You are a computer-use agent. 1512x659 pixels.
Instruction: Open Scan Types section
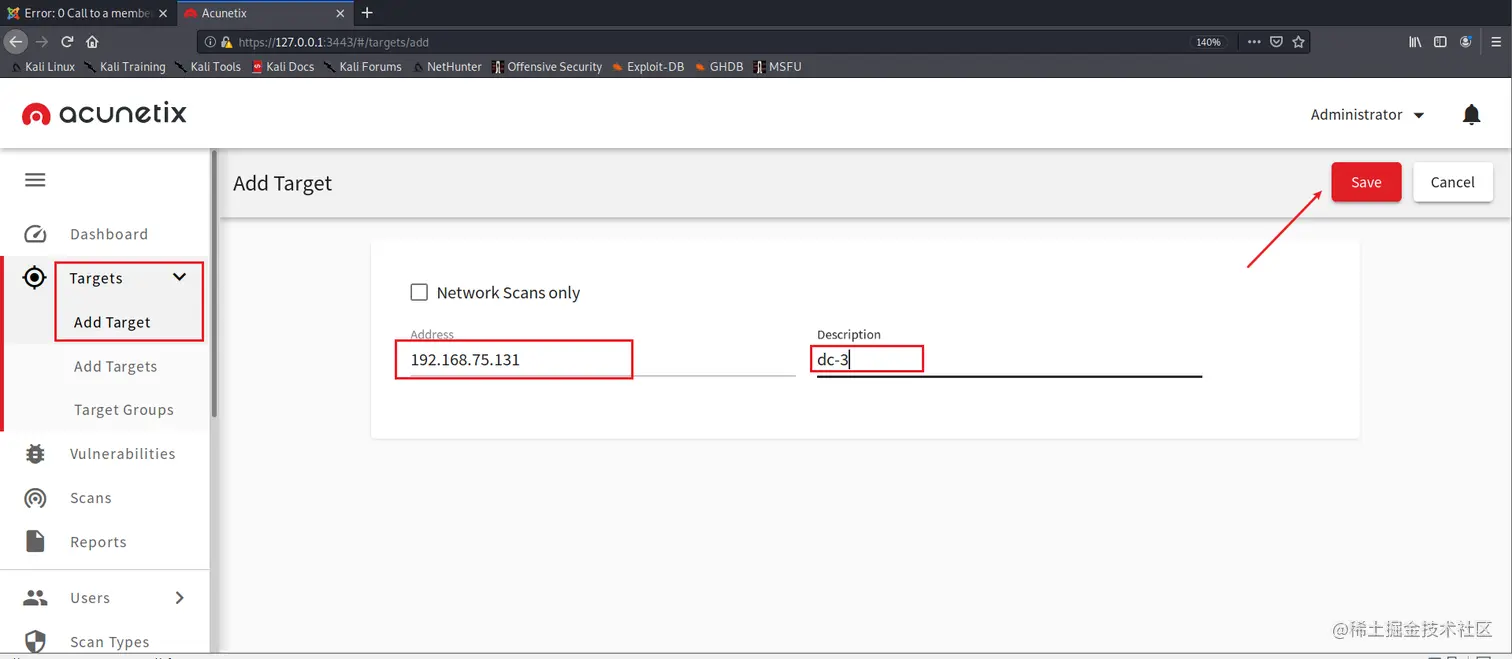click(110, 642)
